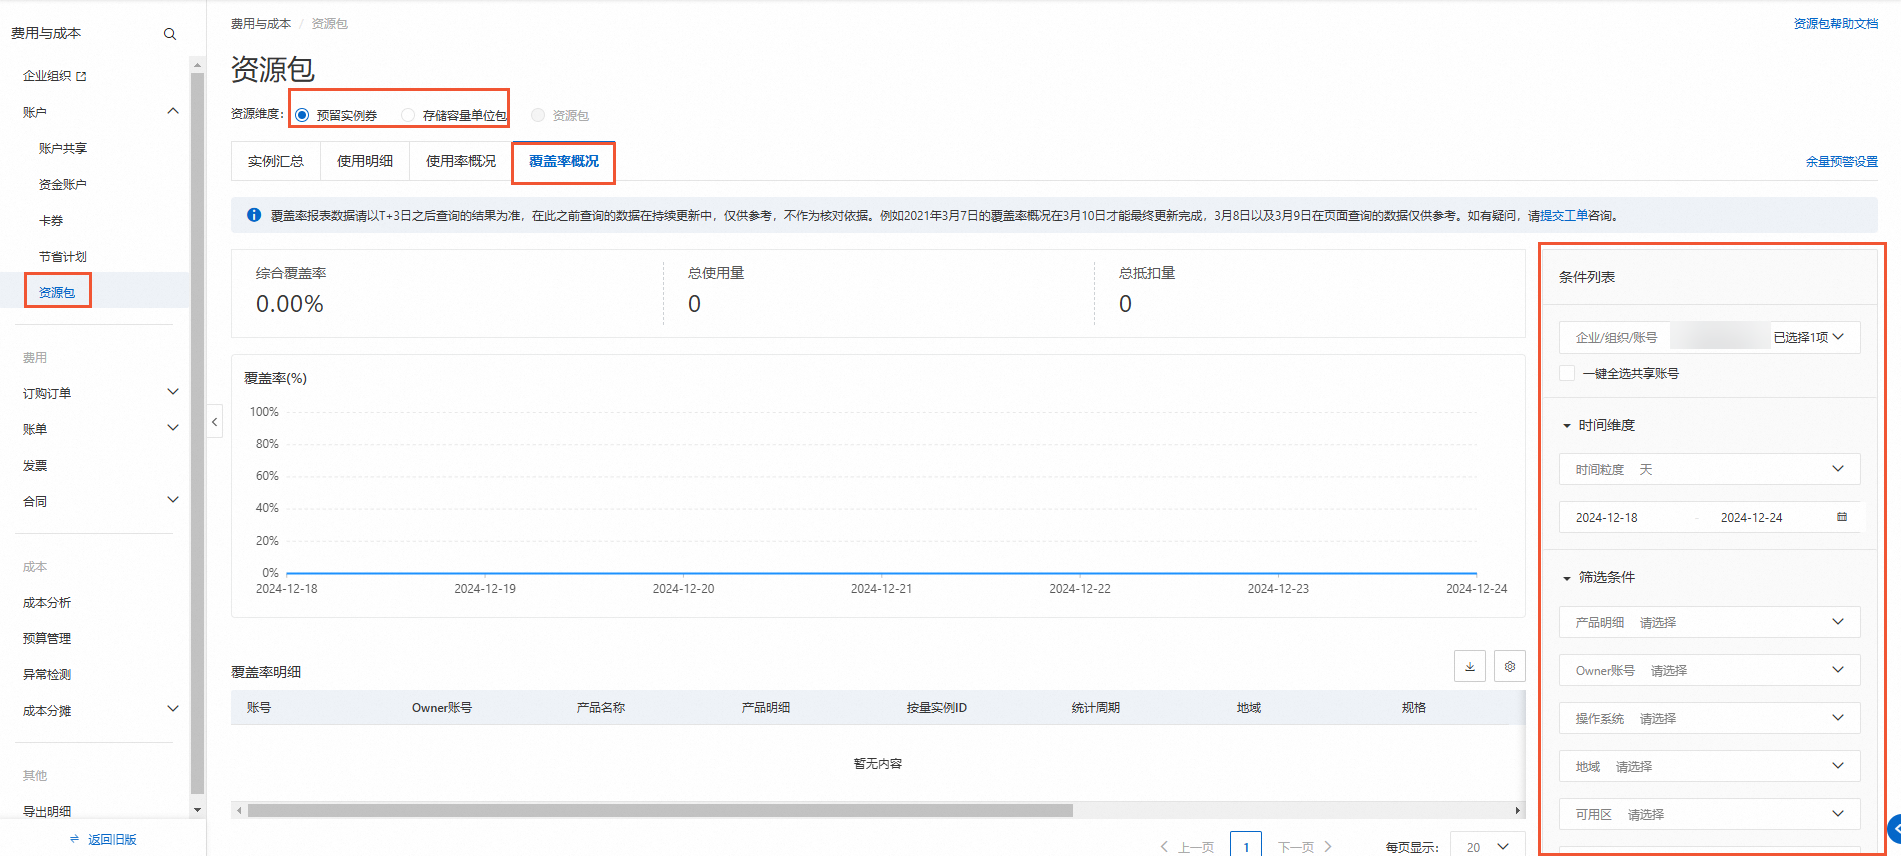Screen dimensions: 1901x856
Task: Open the 地域 filter dropdown
Action: click(x=1709, y=766)
